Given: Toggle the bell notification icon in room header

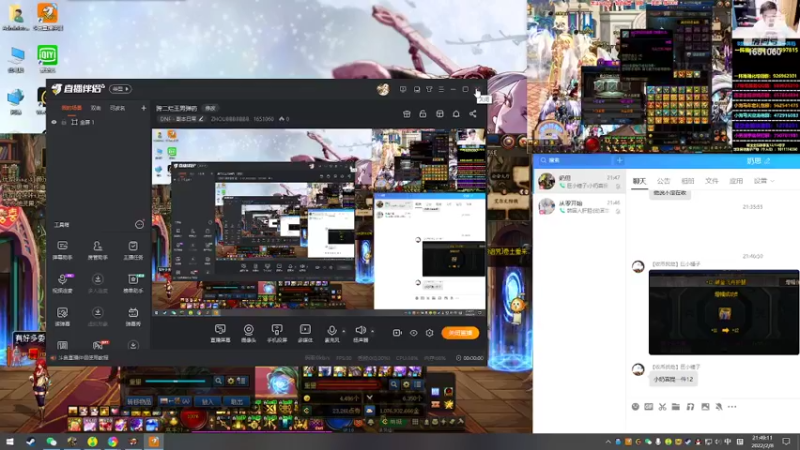Looking at the screenshot, I should pyautogui.click(x=456, y=114).
